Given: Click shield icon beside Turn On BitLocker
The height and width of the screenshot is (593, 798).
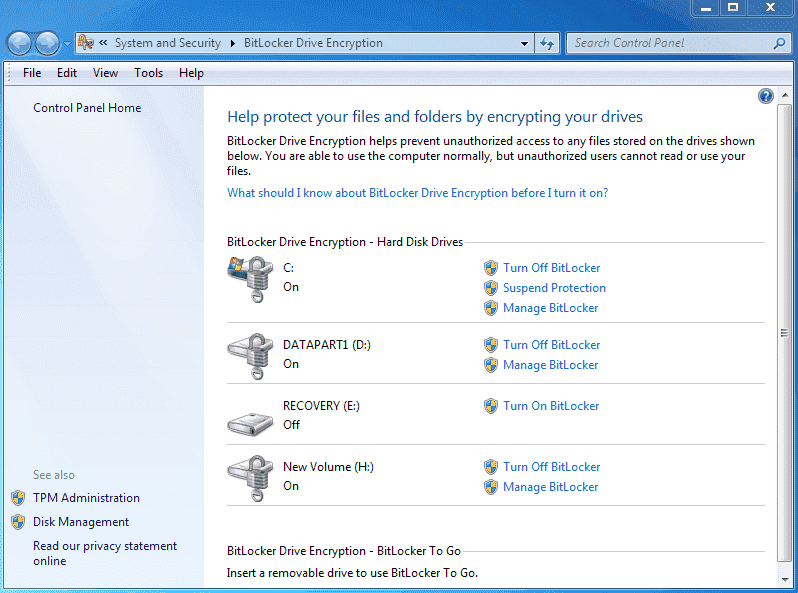Looking at the screenshot, I should click(491, 406).
